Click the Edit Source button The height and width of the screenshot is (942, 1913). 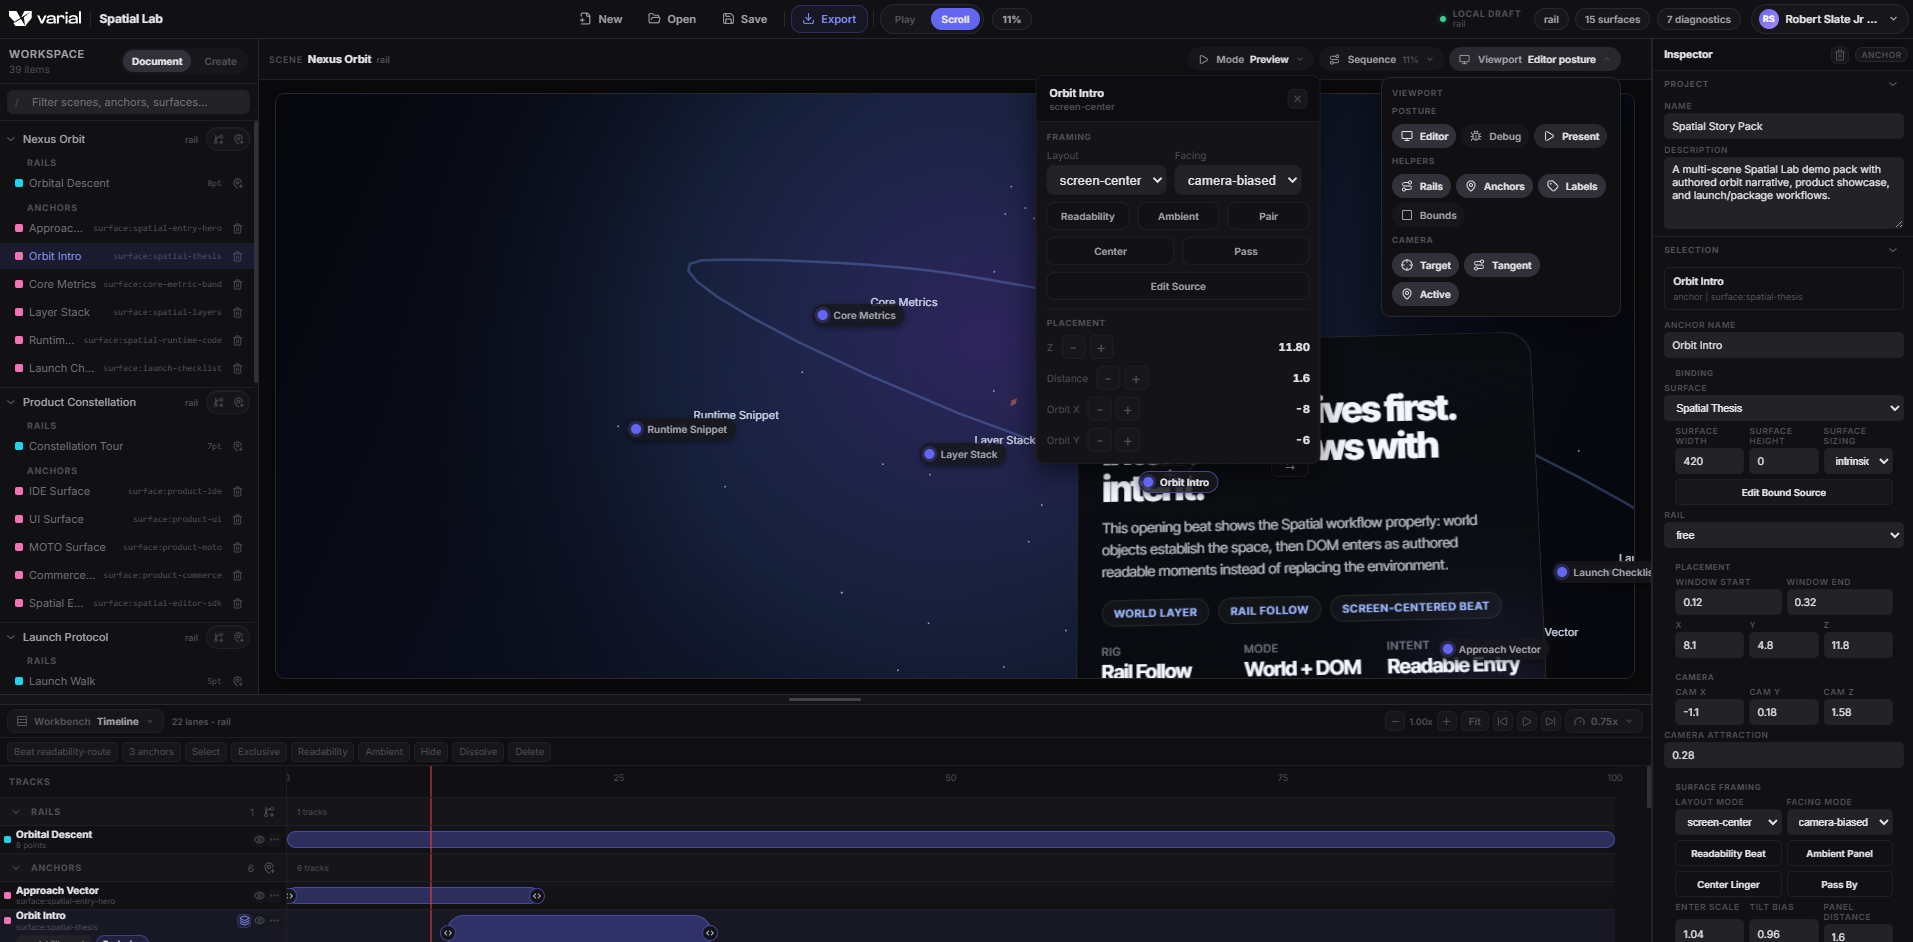pos(1177,287)
